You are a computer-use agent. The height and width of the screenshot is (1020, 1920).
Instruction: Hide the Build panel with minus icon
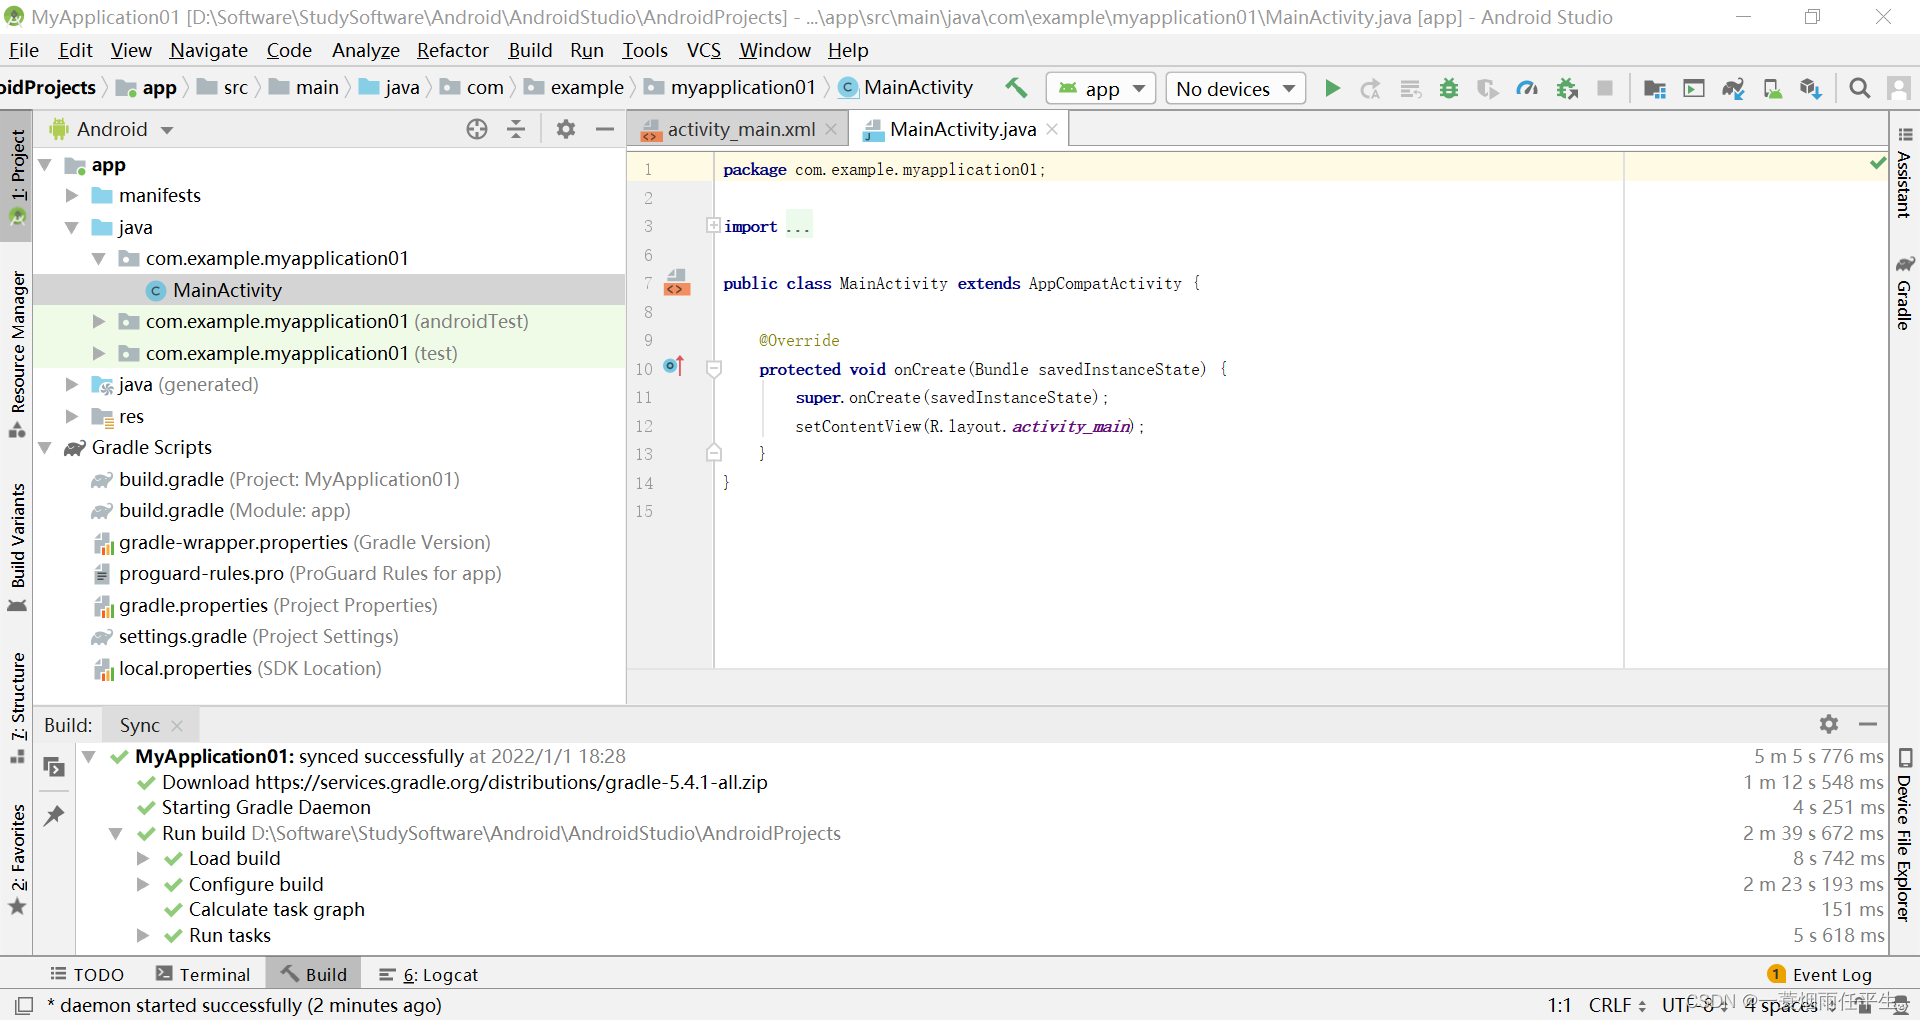(1867, 724)
